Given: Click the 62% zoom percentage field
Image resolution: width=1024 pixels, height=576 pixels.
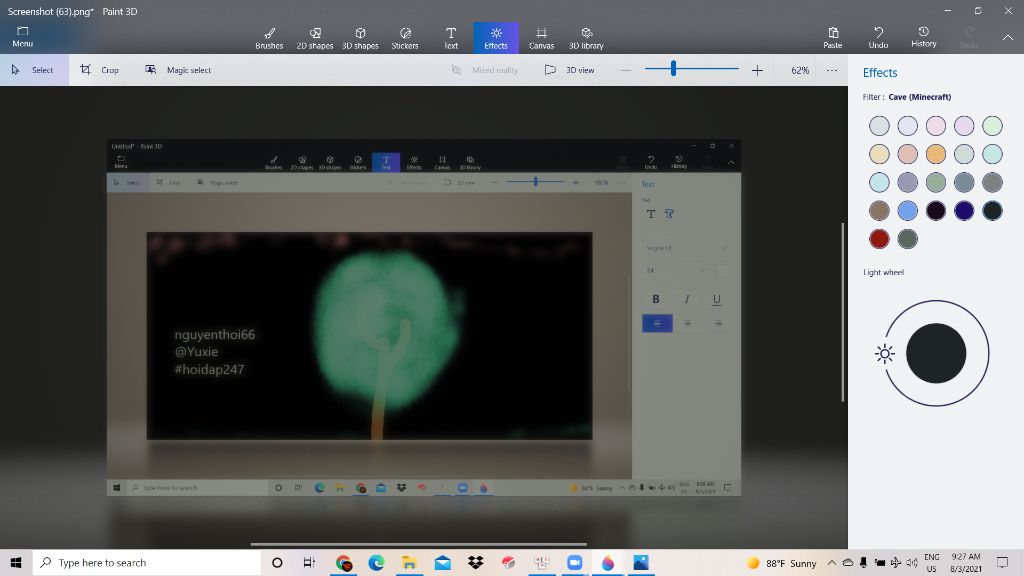Looking at the screenshot, I should click(800, 70).
